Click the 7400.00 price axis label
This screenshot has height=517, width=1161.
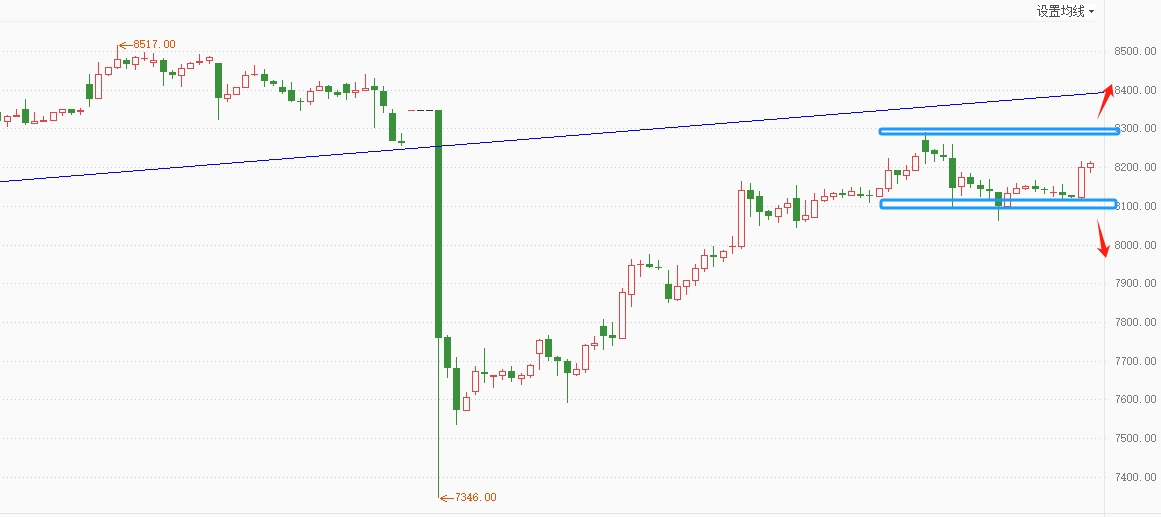[x=1135, y=477]
